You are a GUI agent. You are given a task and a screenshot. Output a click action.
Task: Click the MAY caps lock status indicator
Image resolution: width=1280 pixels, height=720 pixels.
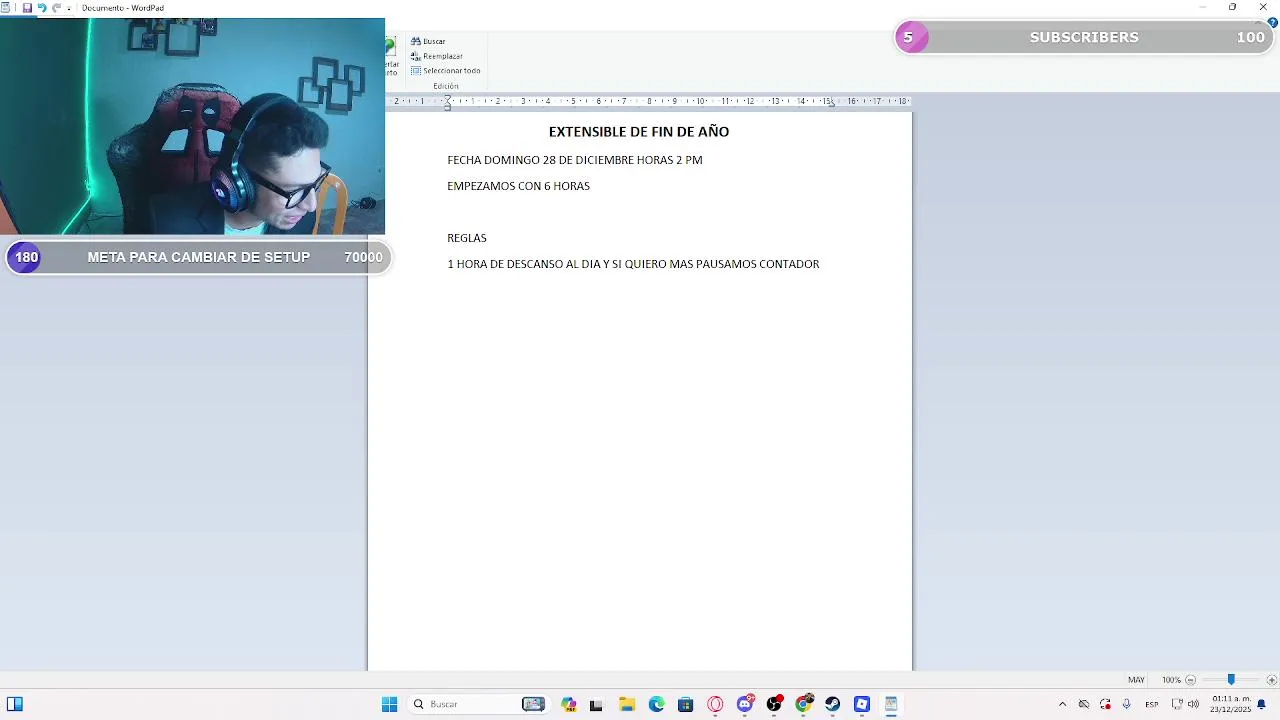tap(1136, 680)
